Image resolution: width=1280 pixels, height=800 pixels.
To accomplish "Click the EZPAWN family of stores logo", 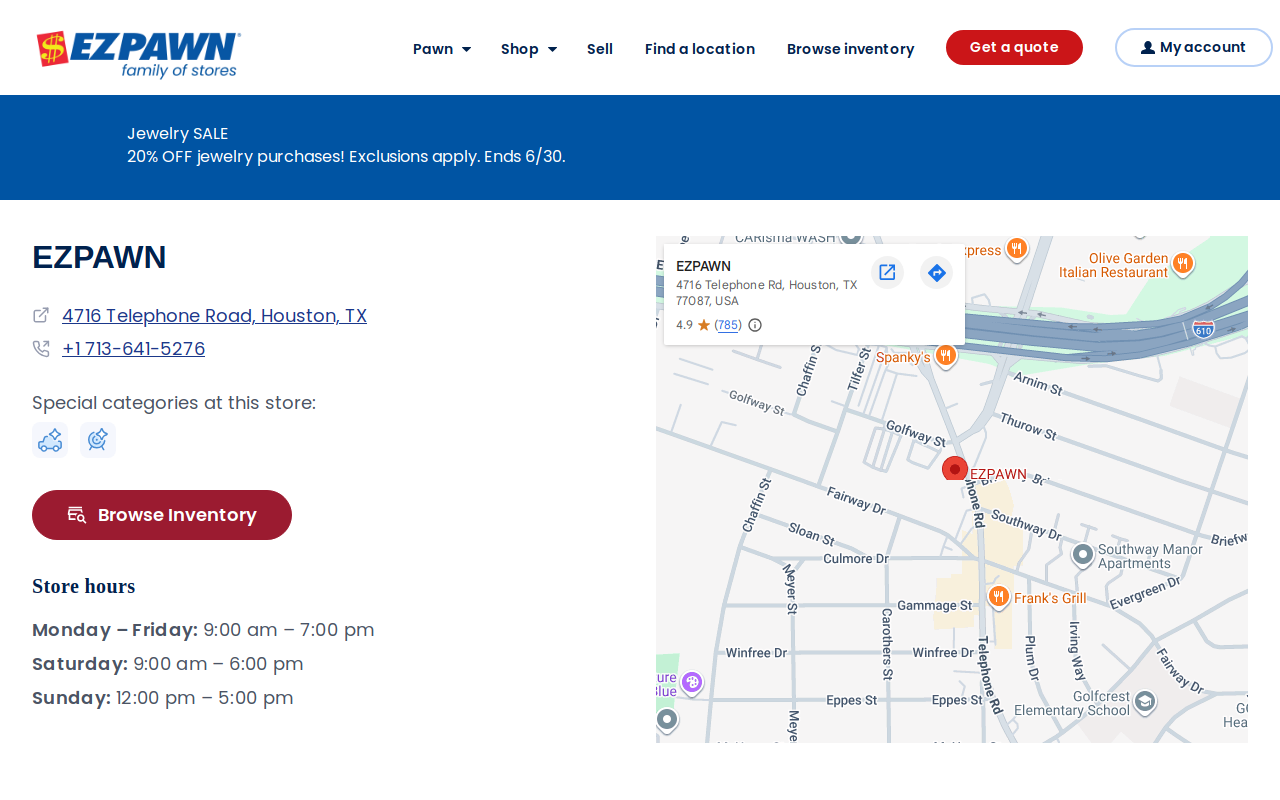I will click(x=138, y=53).
